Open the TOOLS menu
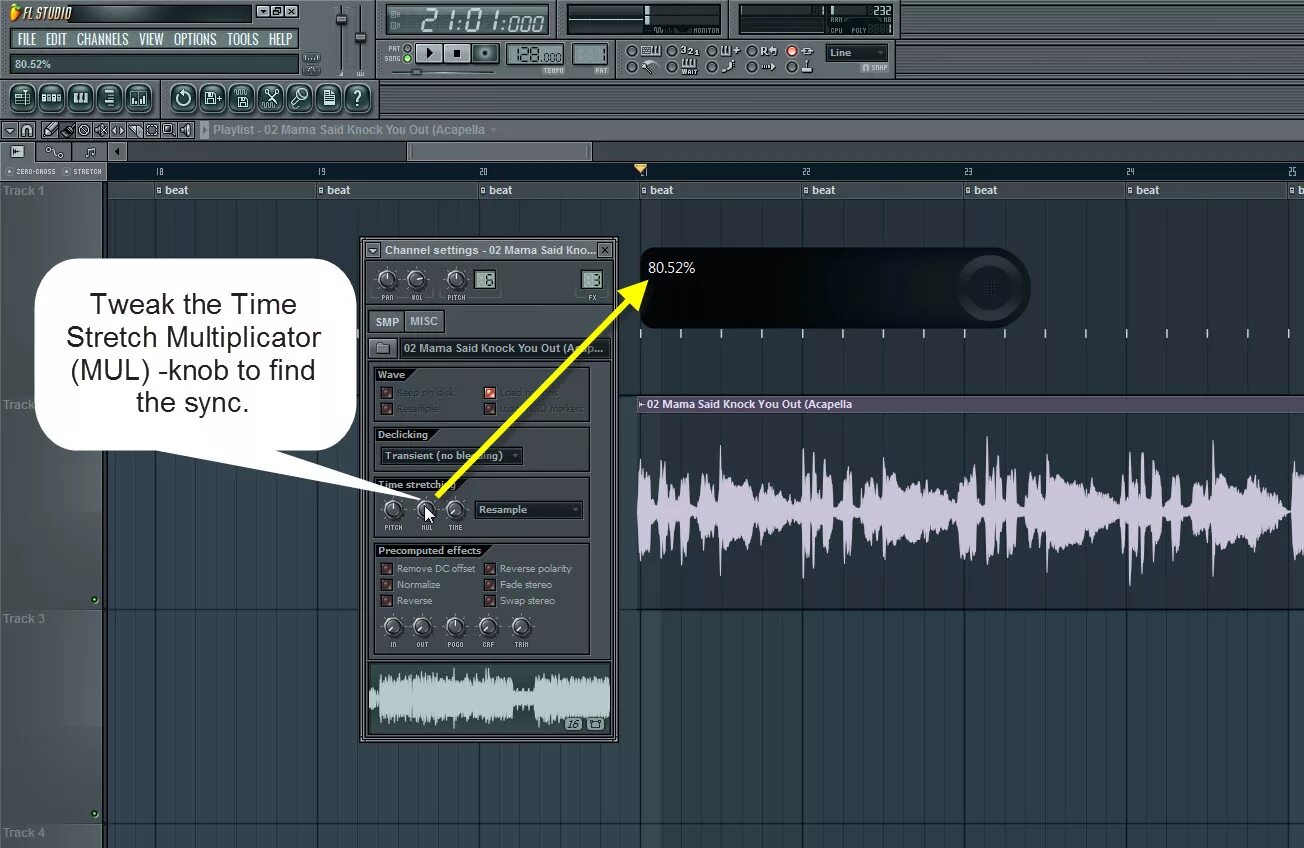1304x848 pixels. click(x=242, y=39)
